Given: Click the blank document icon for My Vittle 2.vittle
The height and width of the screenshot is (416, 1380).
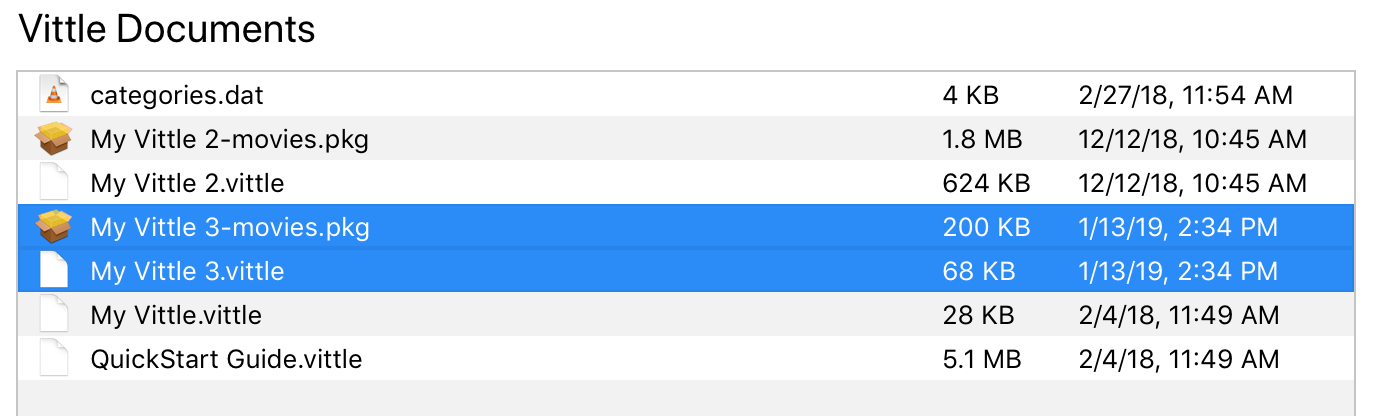Looking at the screenshot, I should [54, 183].
